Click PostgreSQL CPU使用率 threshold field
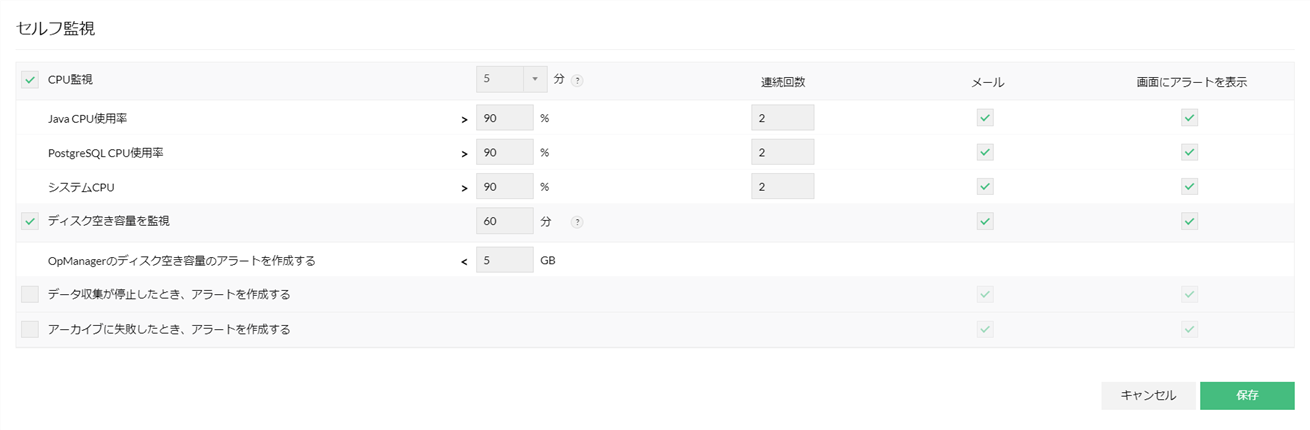Screen dimensions: 1310x430 pyautogui.click(x=504, y=152)
